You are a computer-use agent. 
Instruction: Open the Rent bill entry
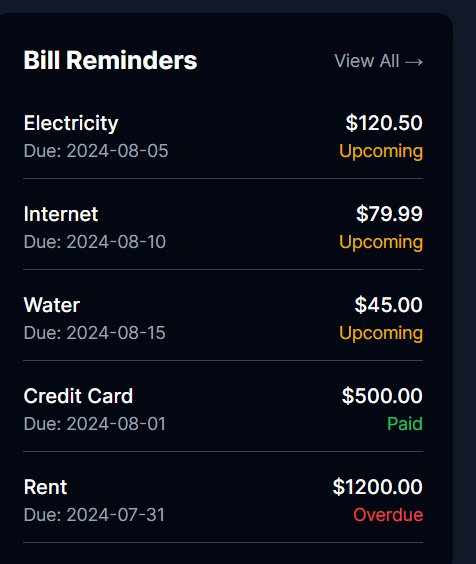223,501
